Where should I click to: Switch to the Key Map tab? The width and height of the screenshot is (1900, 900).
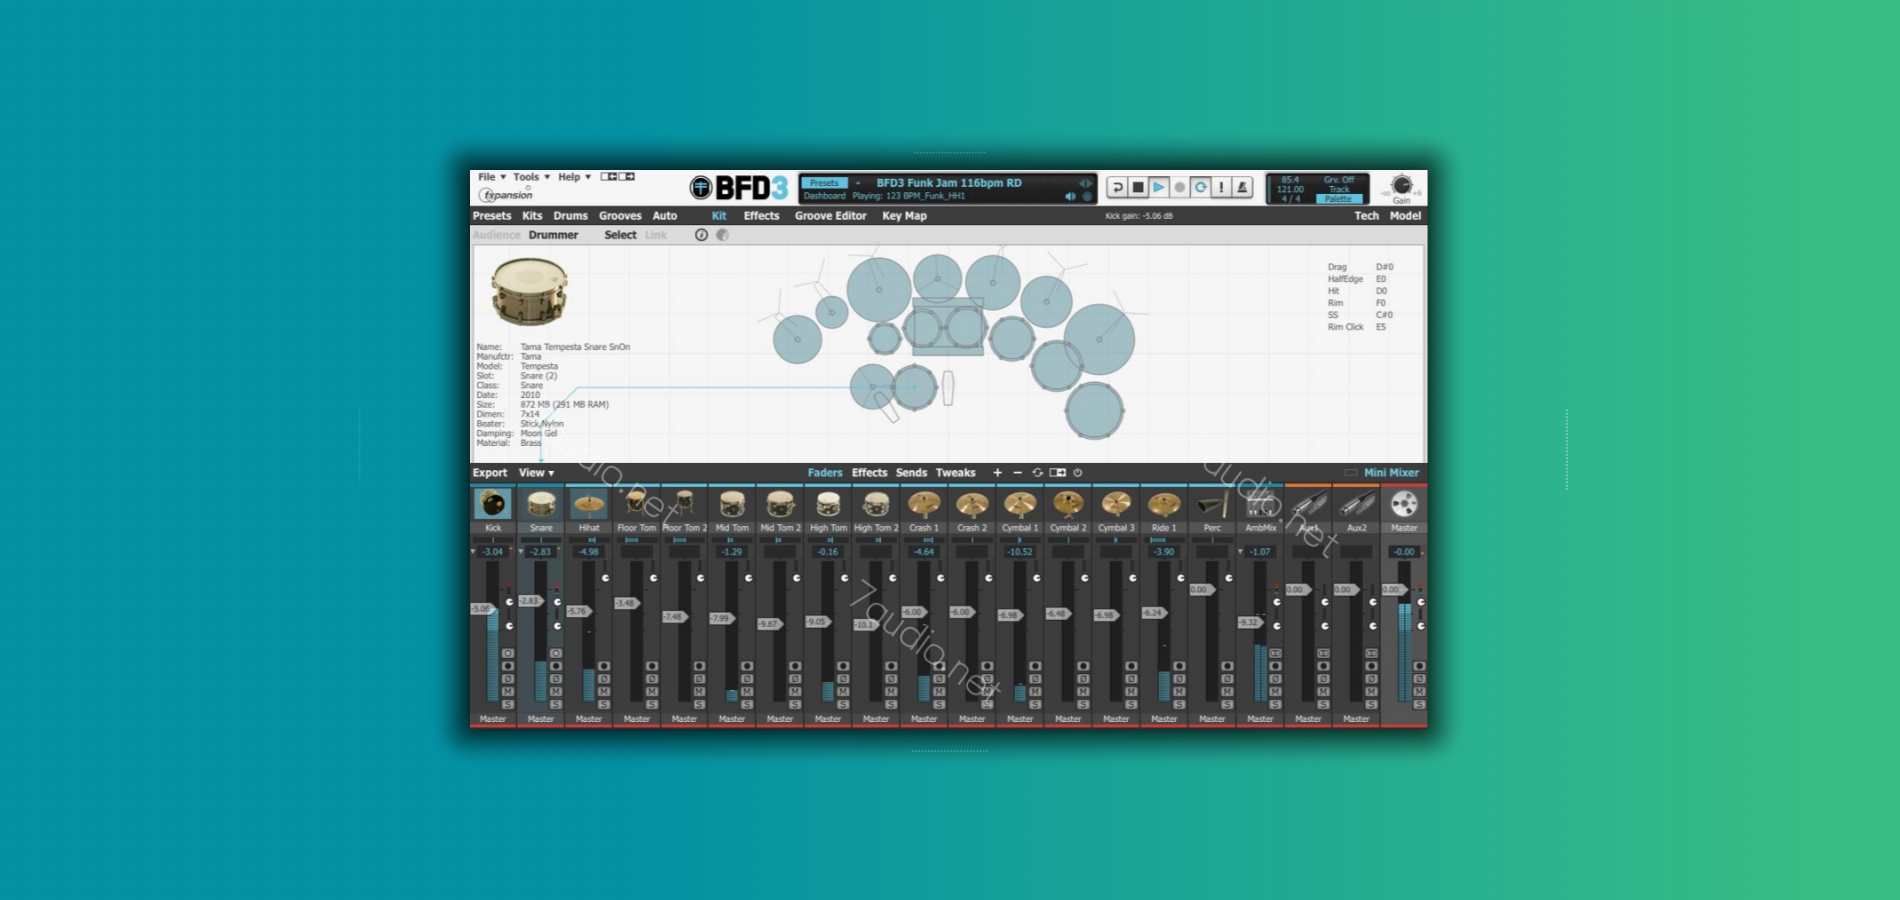tap(904, 216)
